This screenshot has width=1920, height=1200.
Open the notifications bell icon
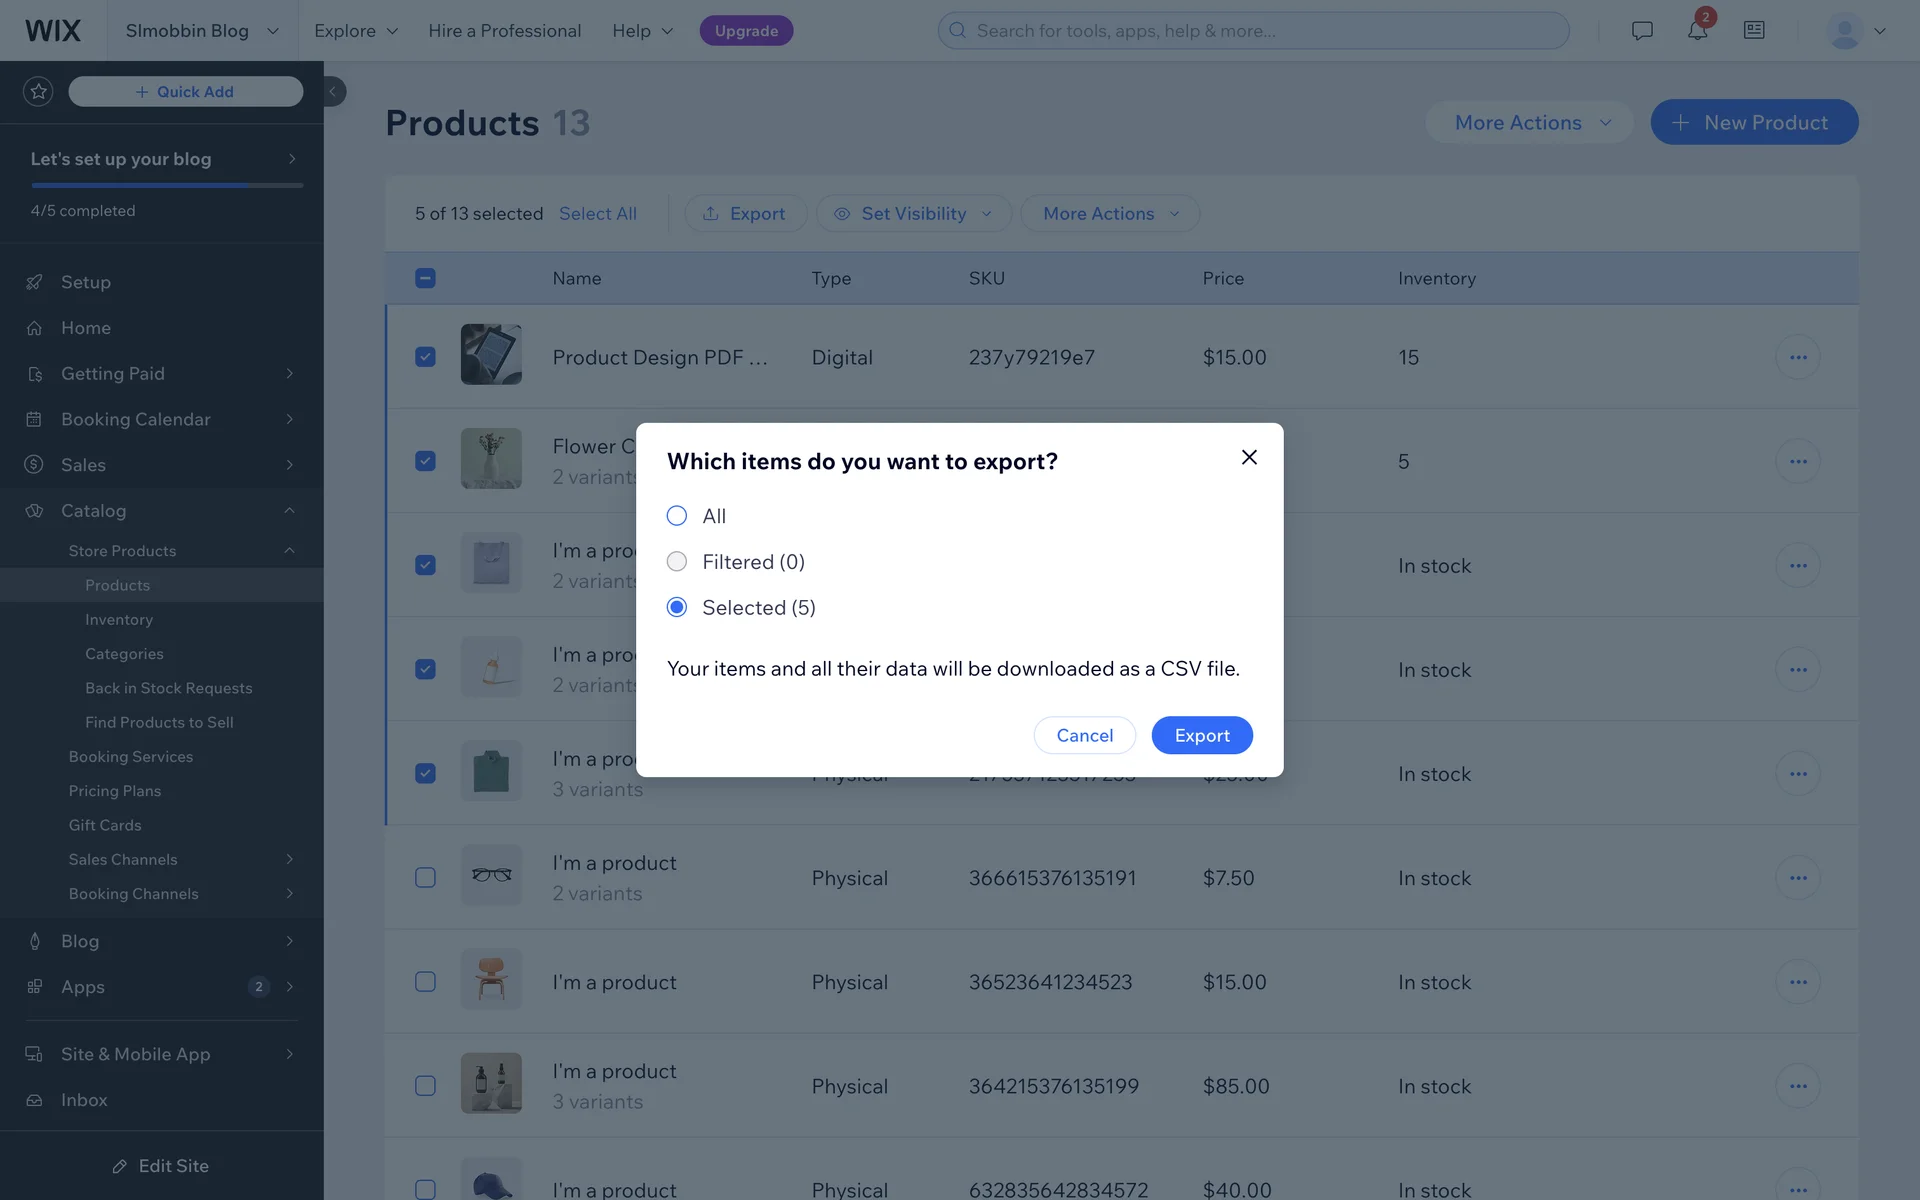coord(1697,31)
